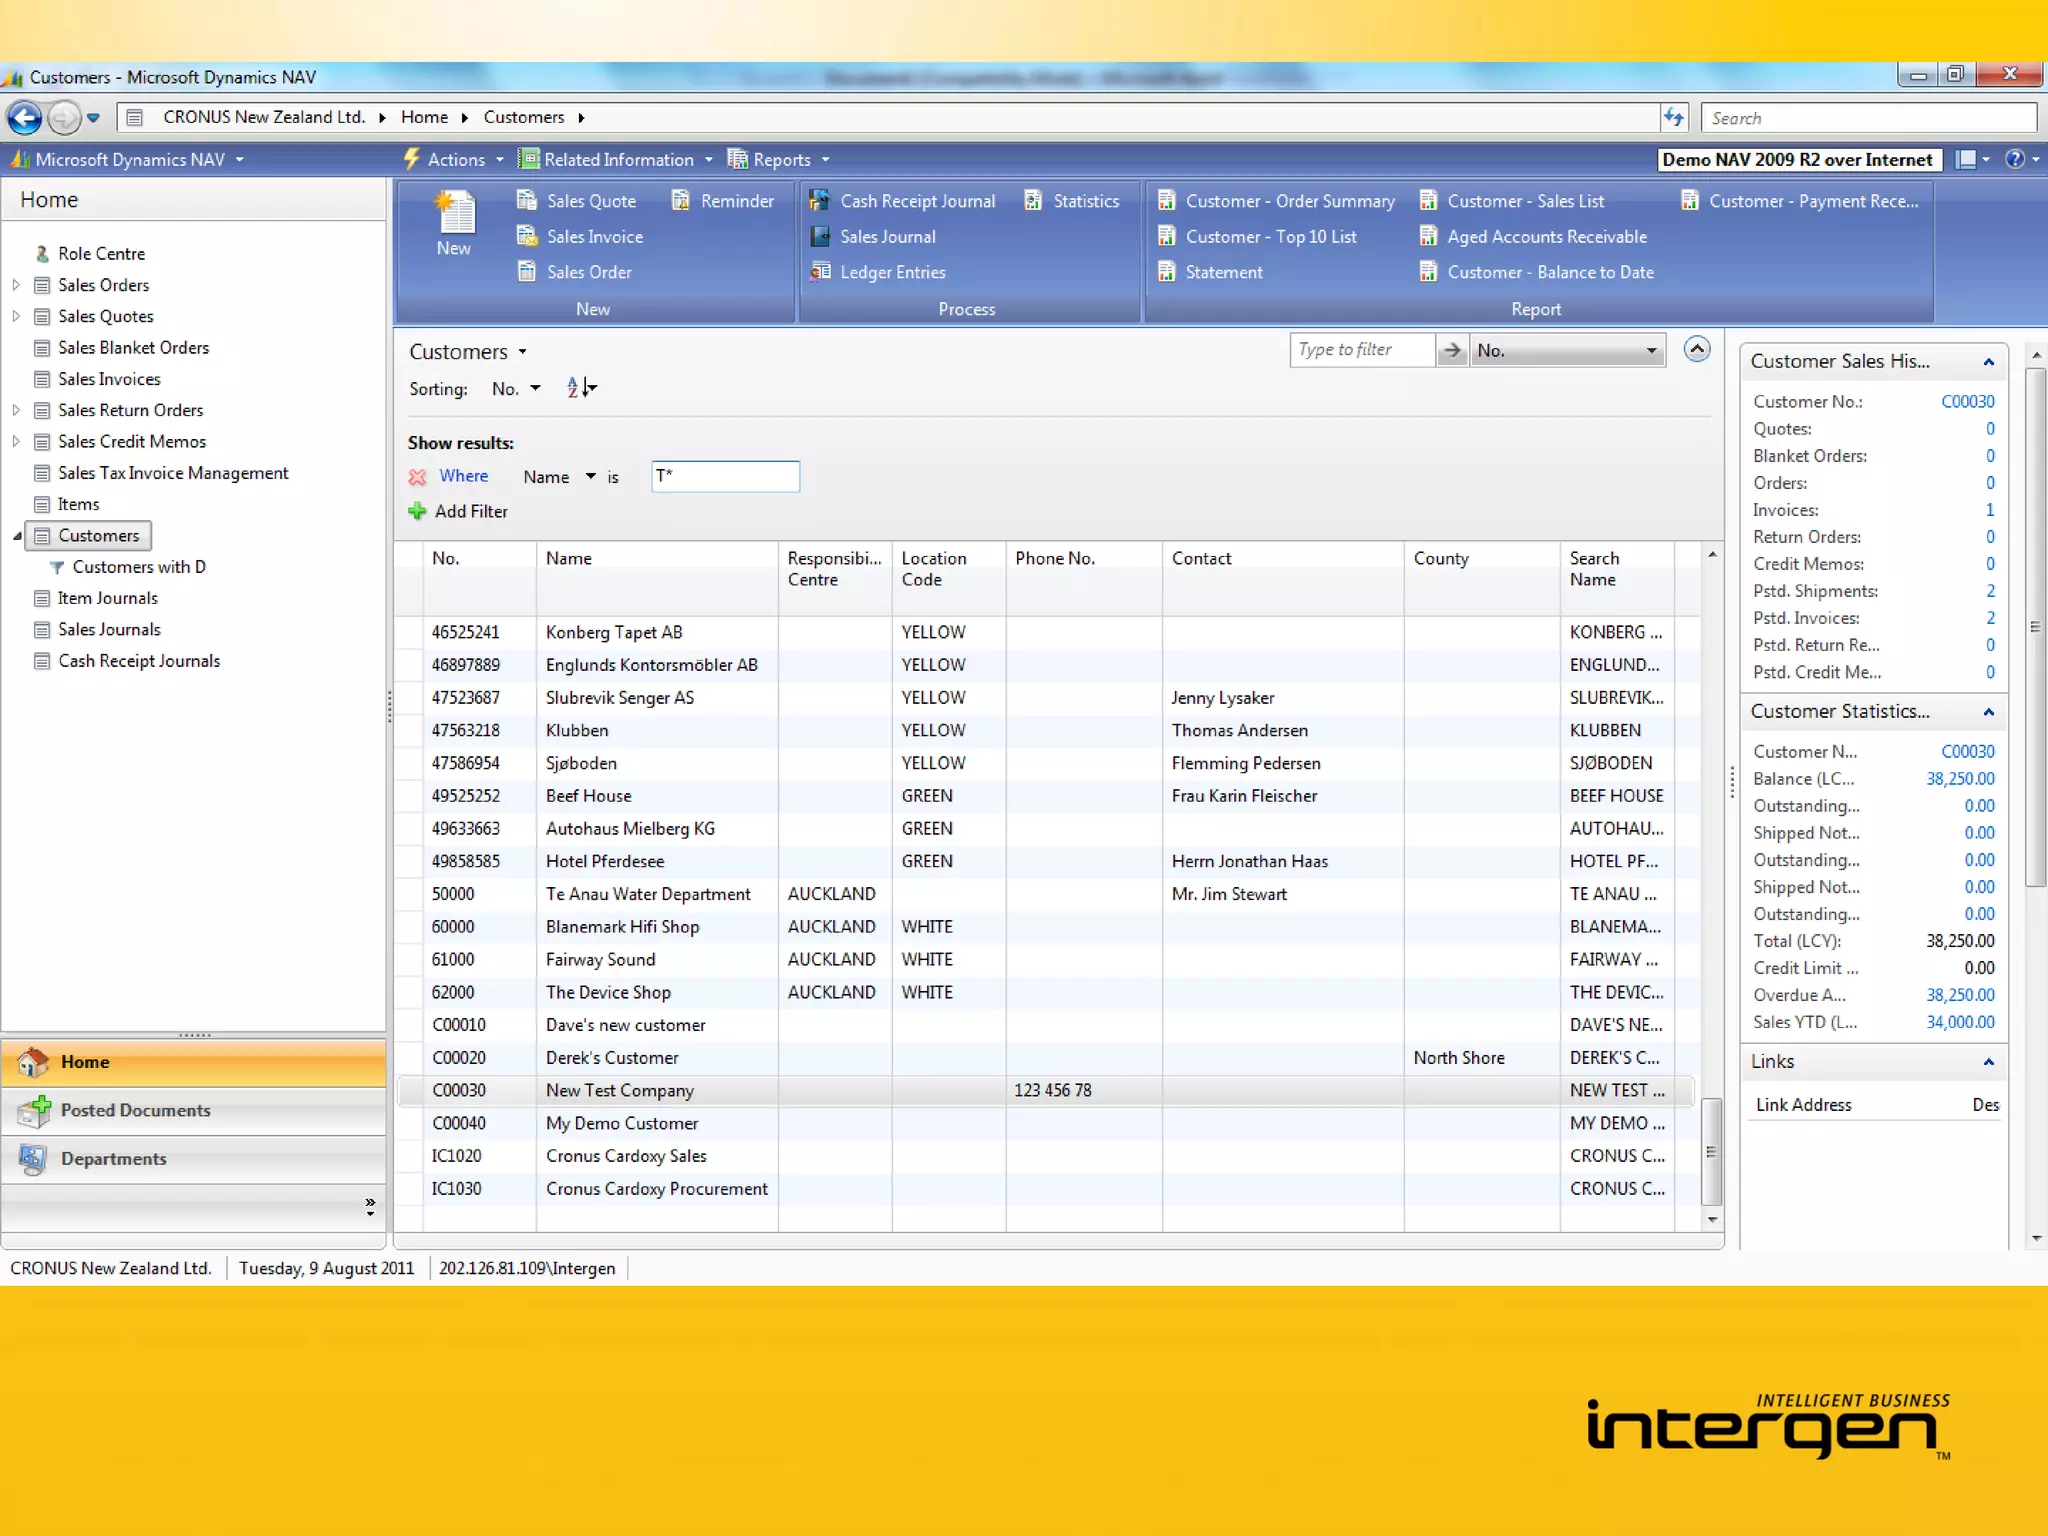Run Customer - Balance to Date report
Screen dimensions: 2048x1536
1536,272
